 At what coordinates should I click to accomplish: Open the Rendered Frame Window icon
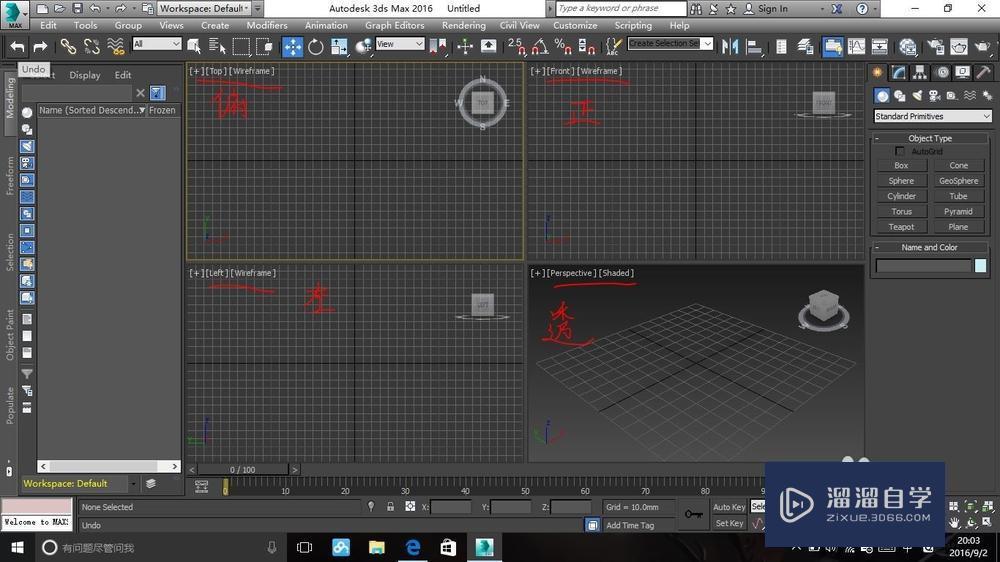[959, 47]
